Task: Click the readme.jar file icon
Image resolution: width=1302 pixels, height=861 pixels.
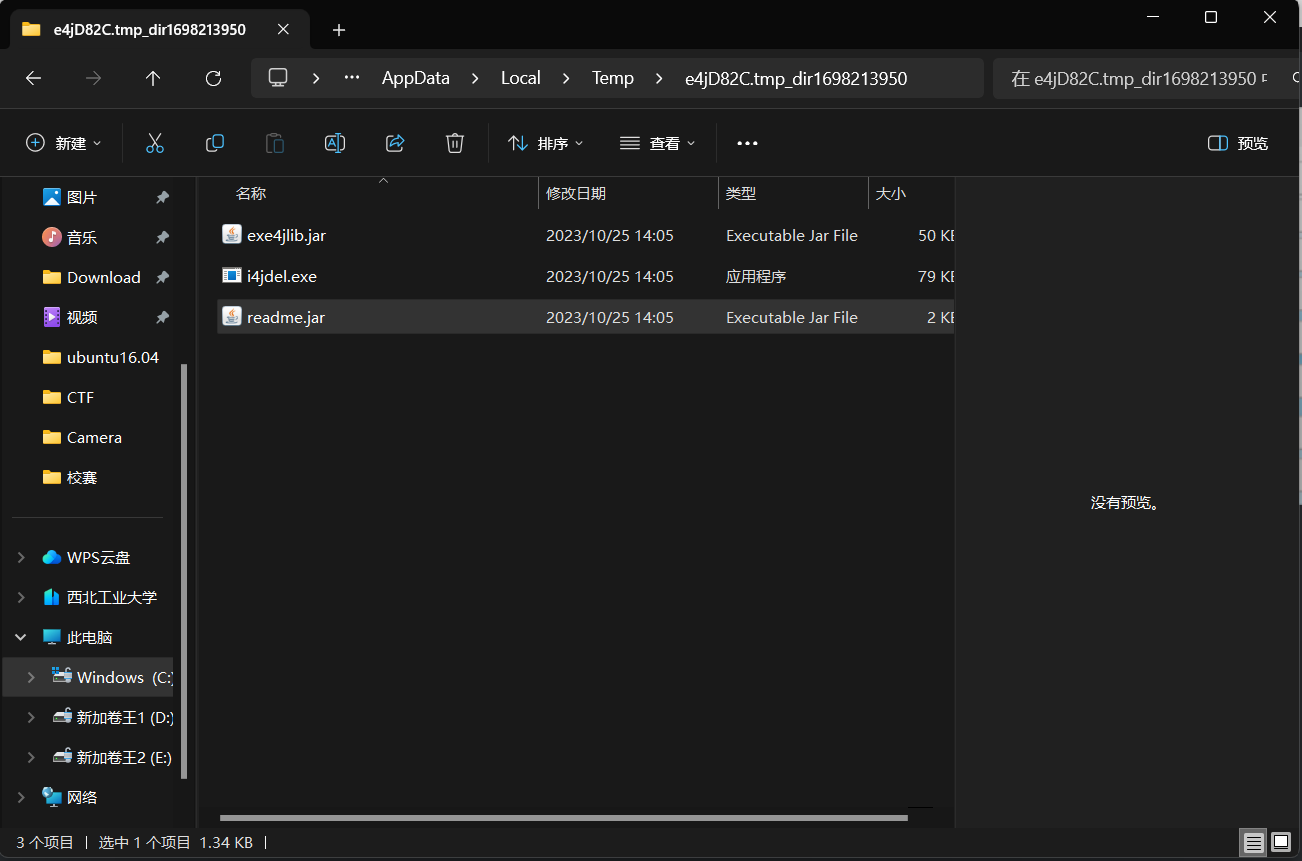Action: (x=232, y=317)
